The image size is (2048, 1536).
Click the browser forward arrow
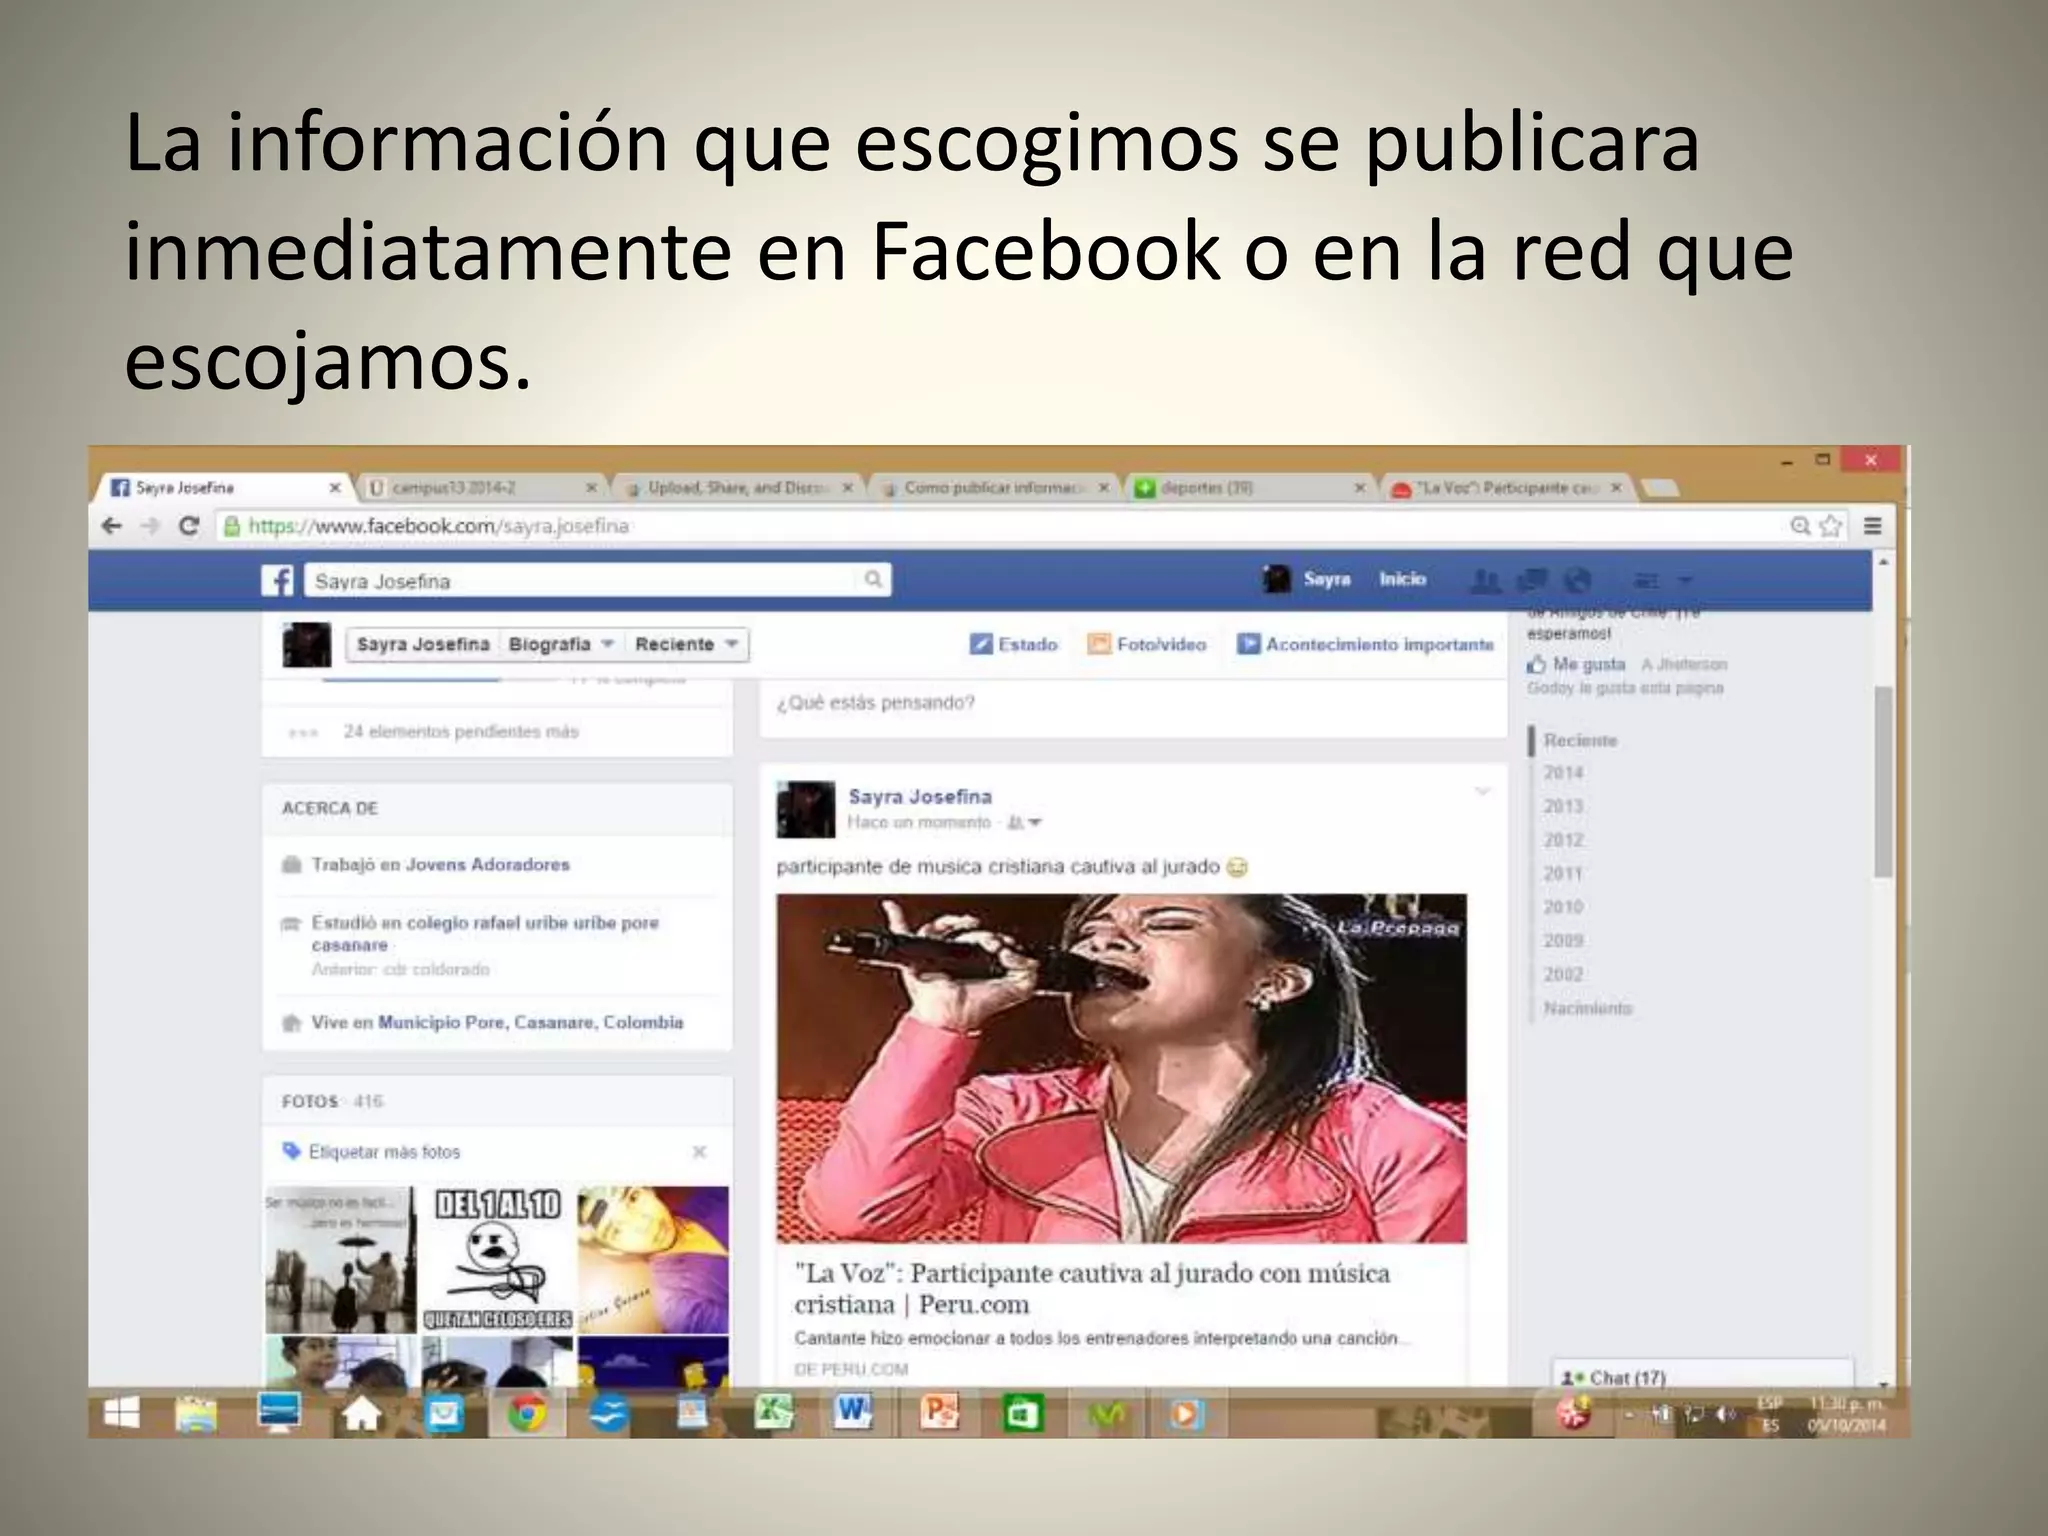pyautogui.click(x=150, y=526)
